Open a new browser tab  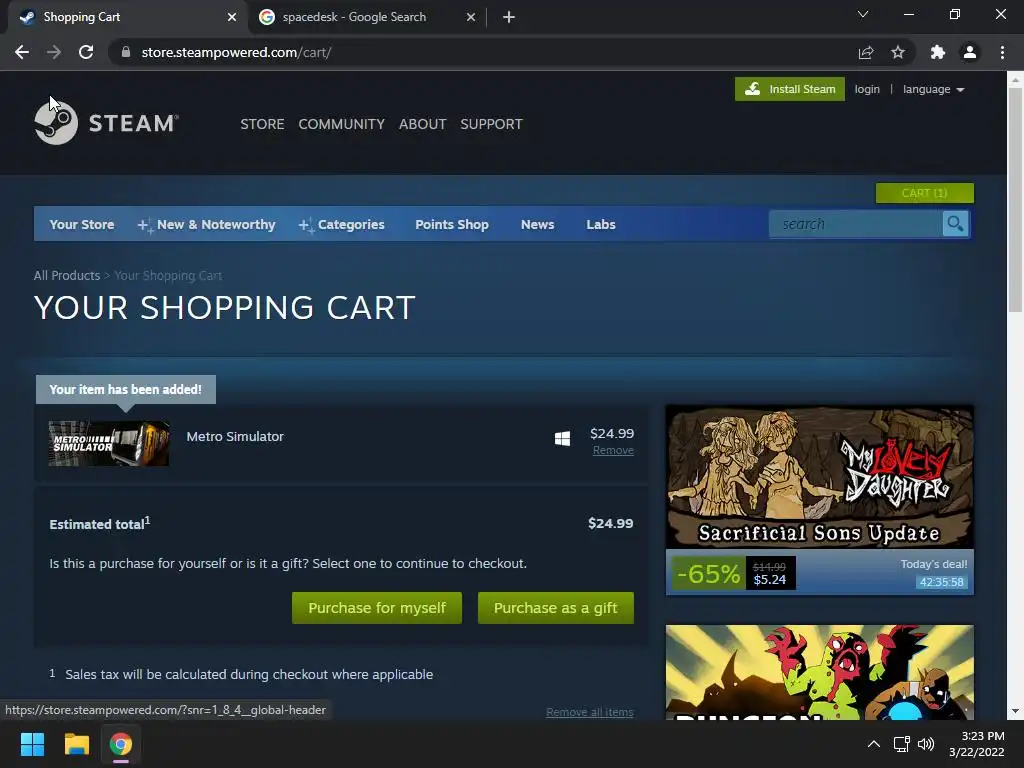(509, 17)
